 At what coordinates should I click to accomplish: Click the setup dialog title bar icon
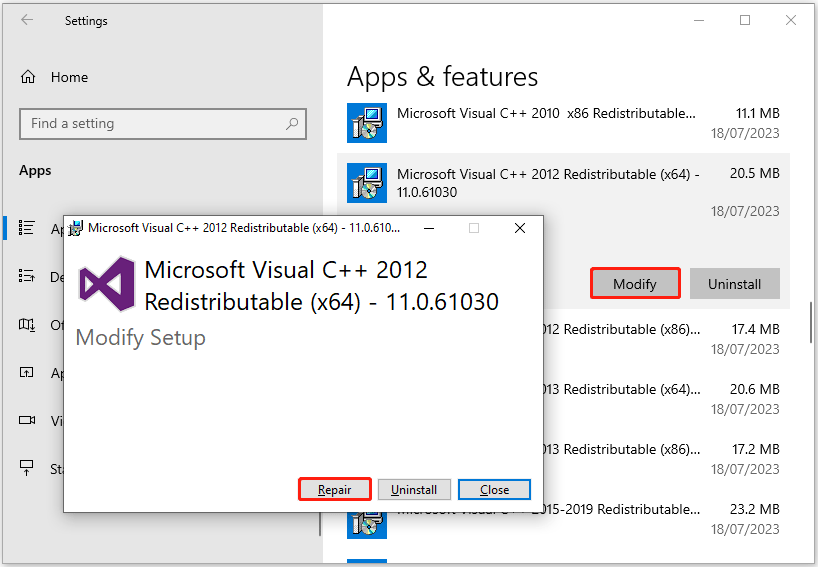(76, 228)
